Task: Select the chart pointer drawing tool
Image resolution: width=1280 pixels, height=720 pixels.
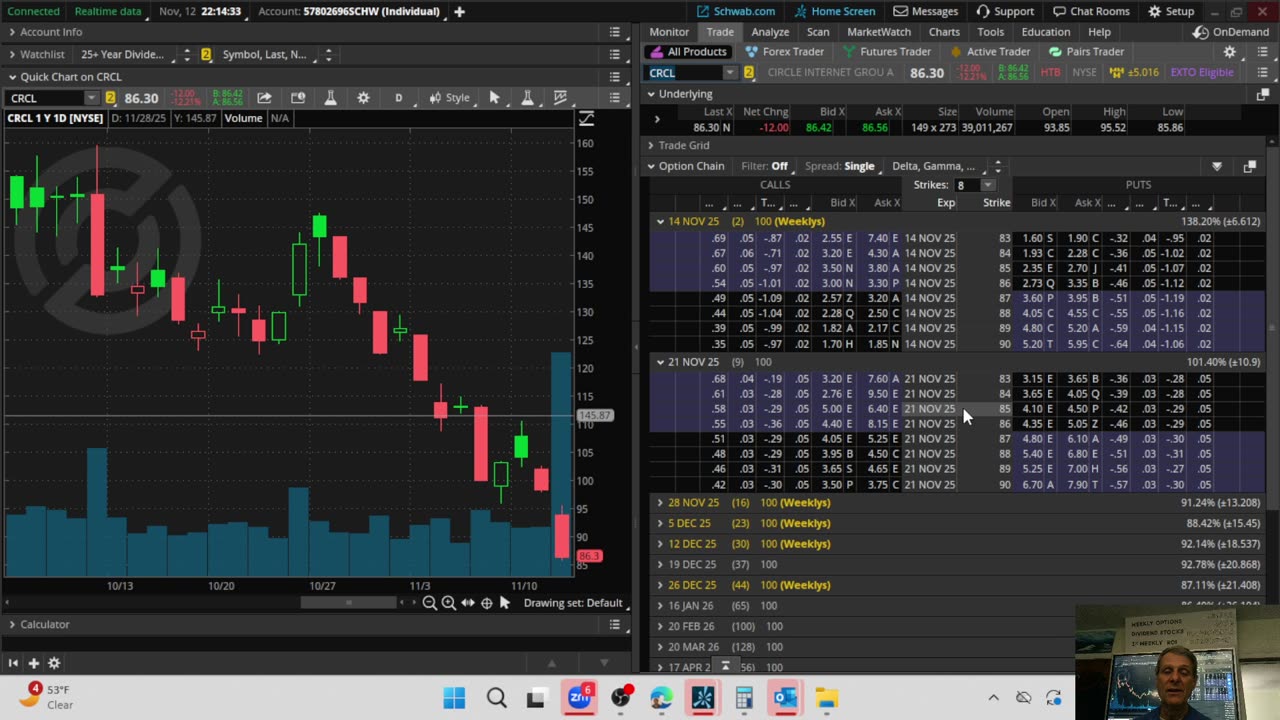Action: (x=494, y=98)
